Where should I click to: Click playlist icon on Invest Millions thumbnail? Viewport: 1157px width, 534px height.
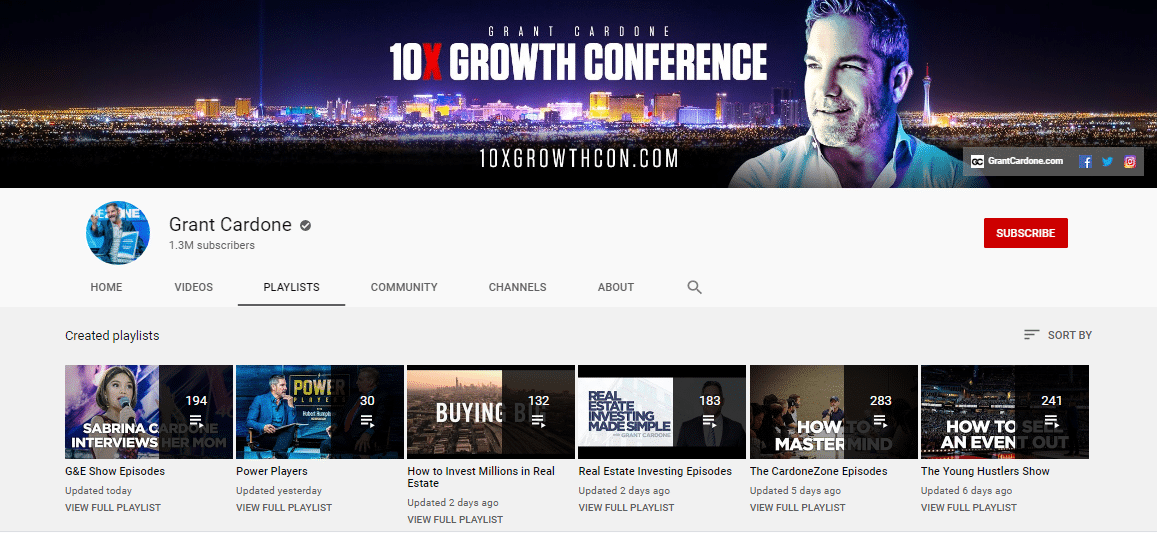coord(538,421)
